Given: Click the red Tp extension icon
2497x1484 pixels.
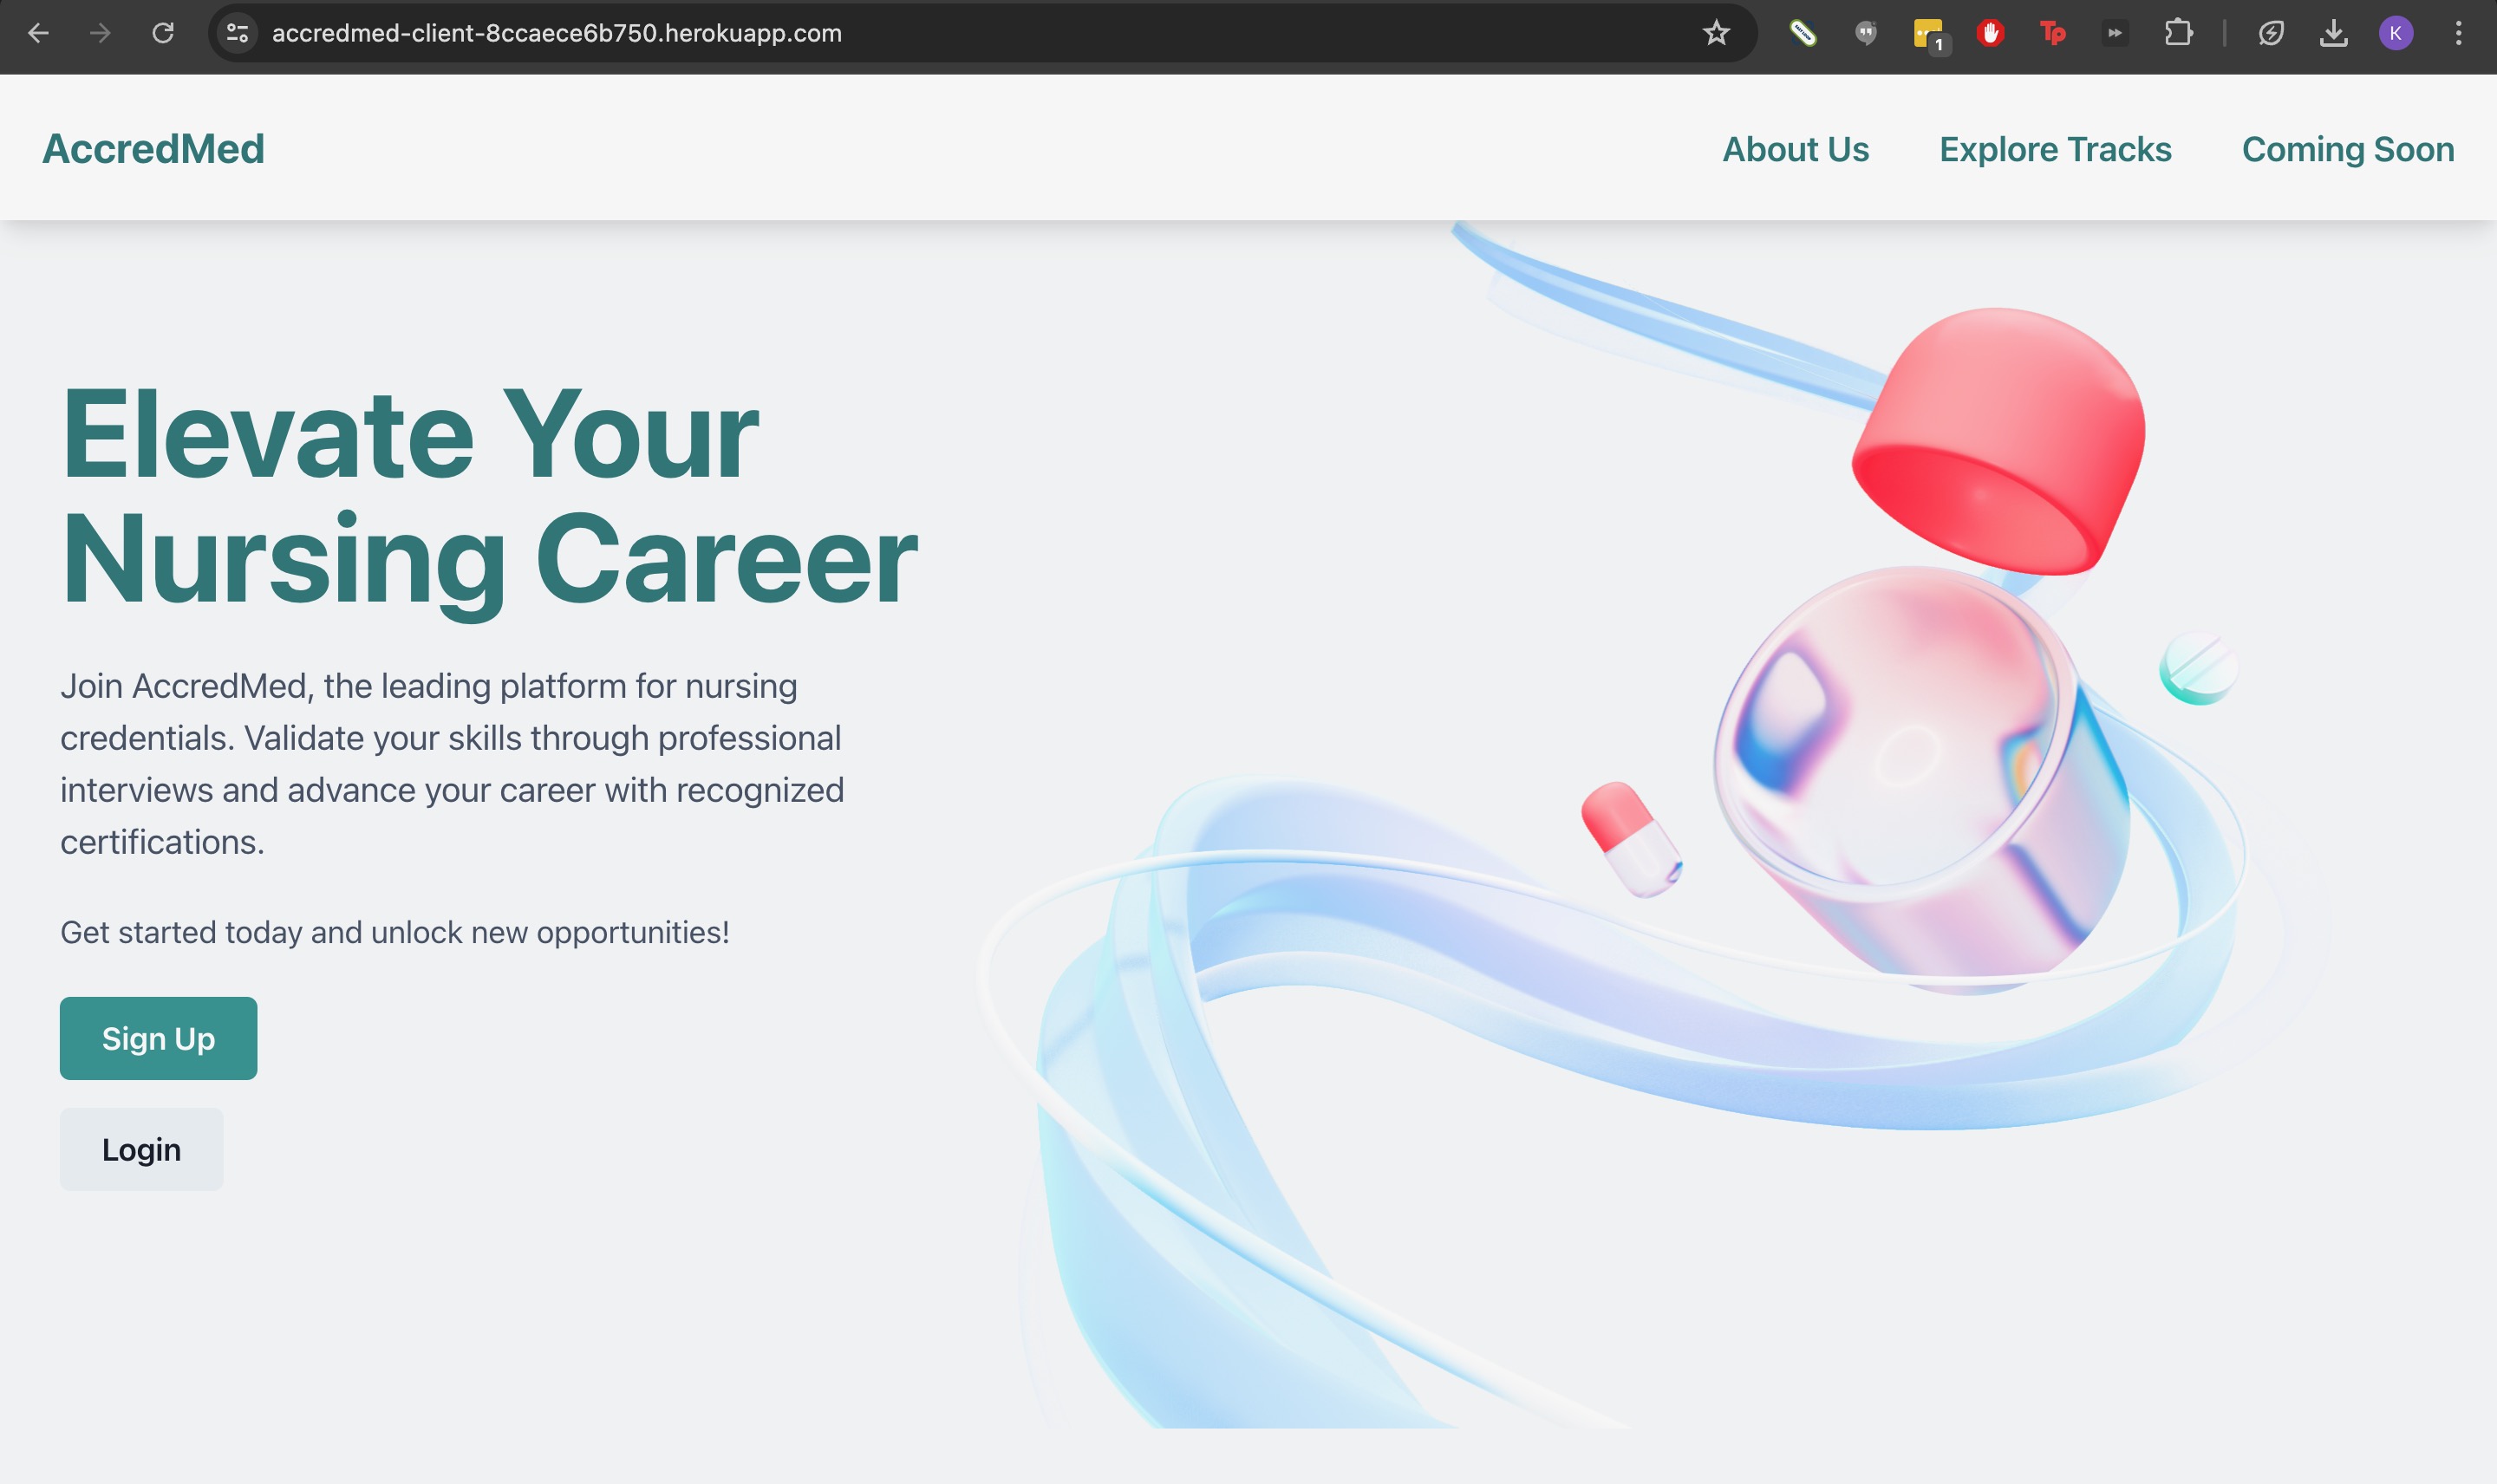Looking at the screenshot, I should 2053,33.
